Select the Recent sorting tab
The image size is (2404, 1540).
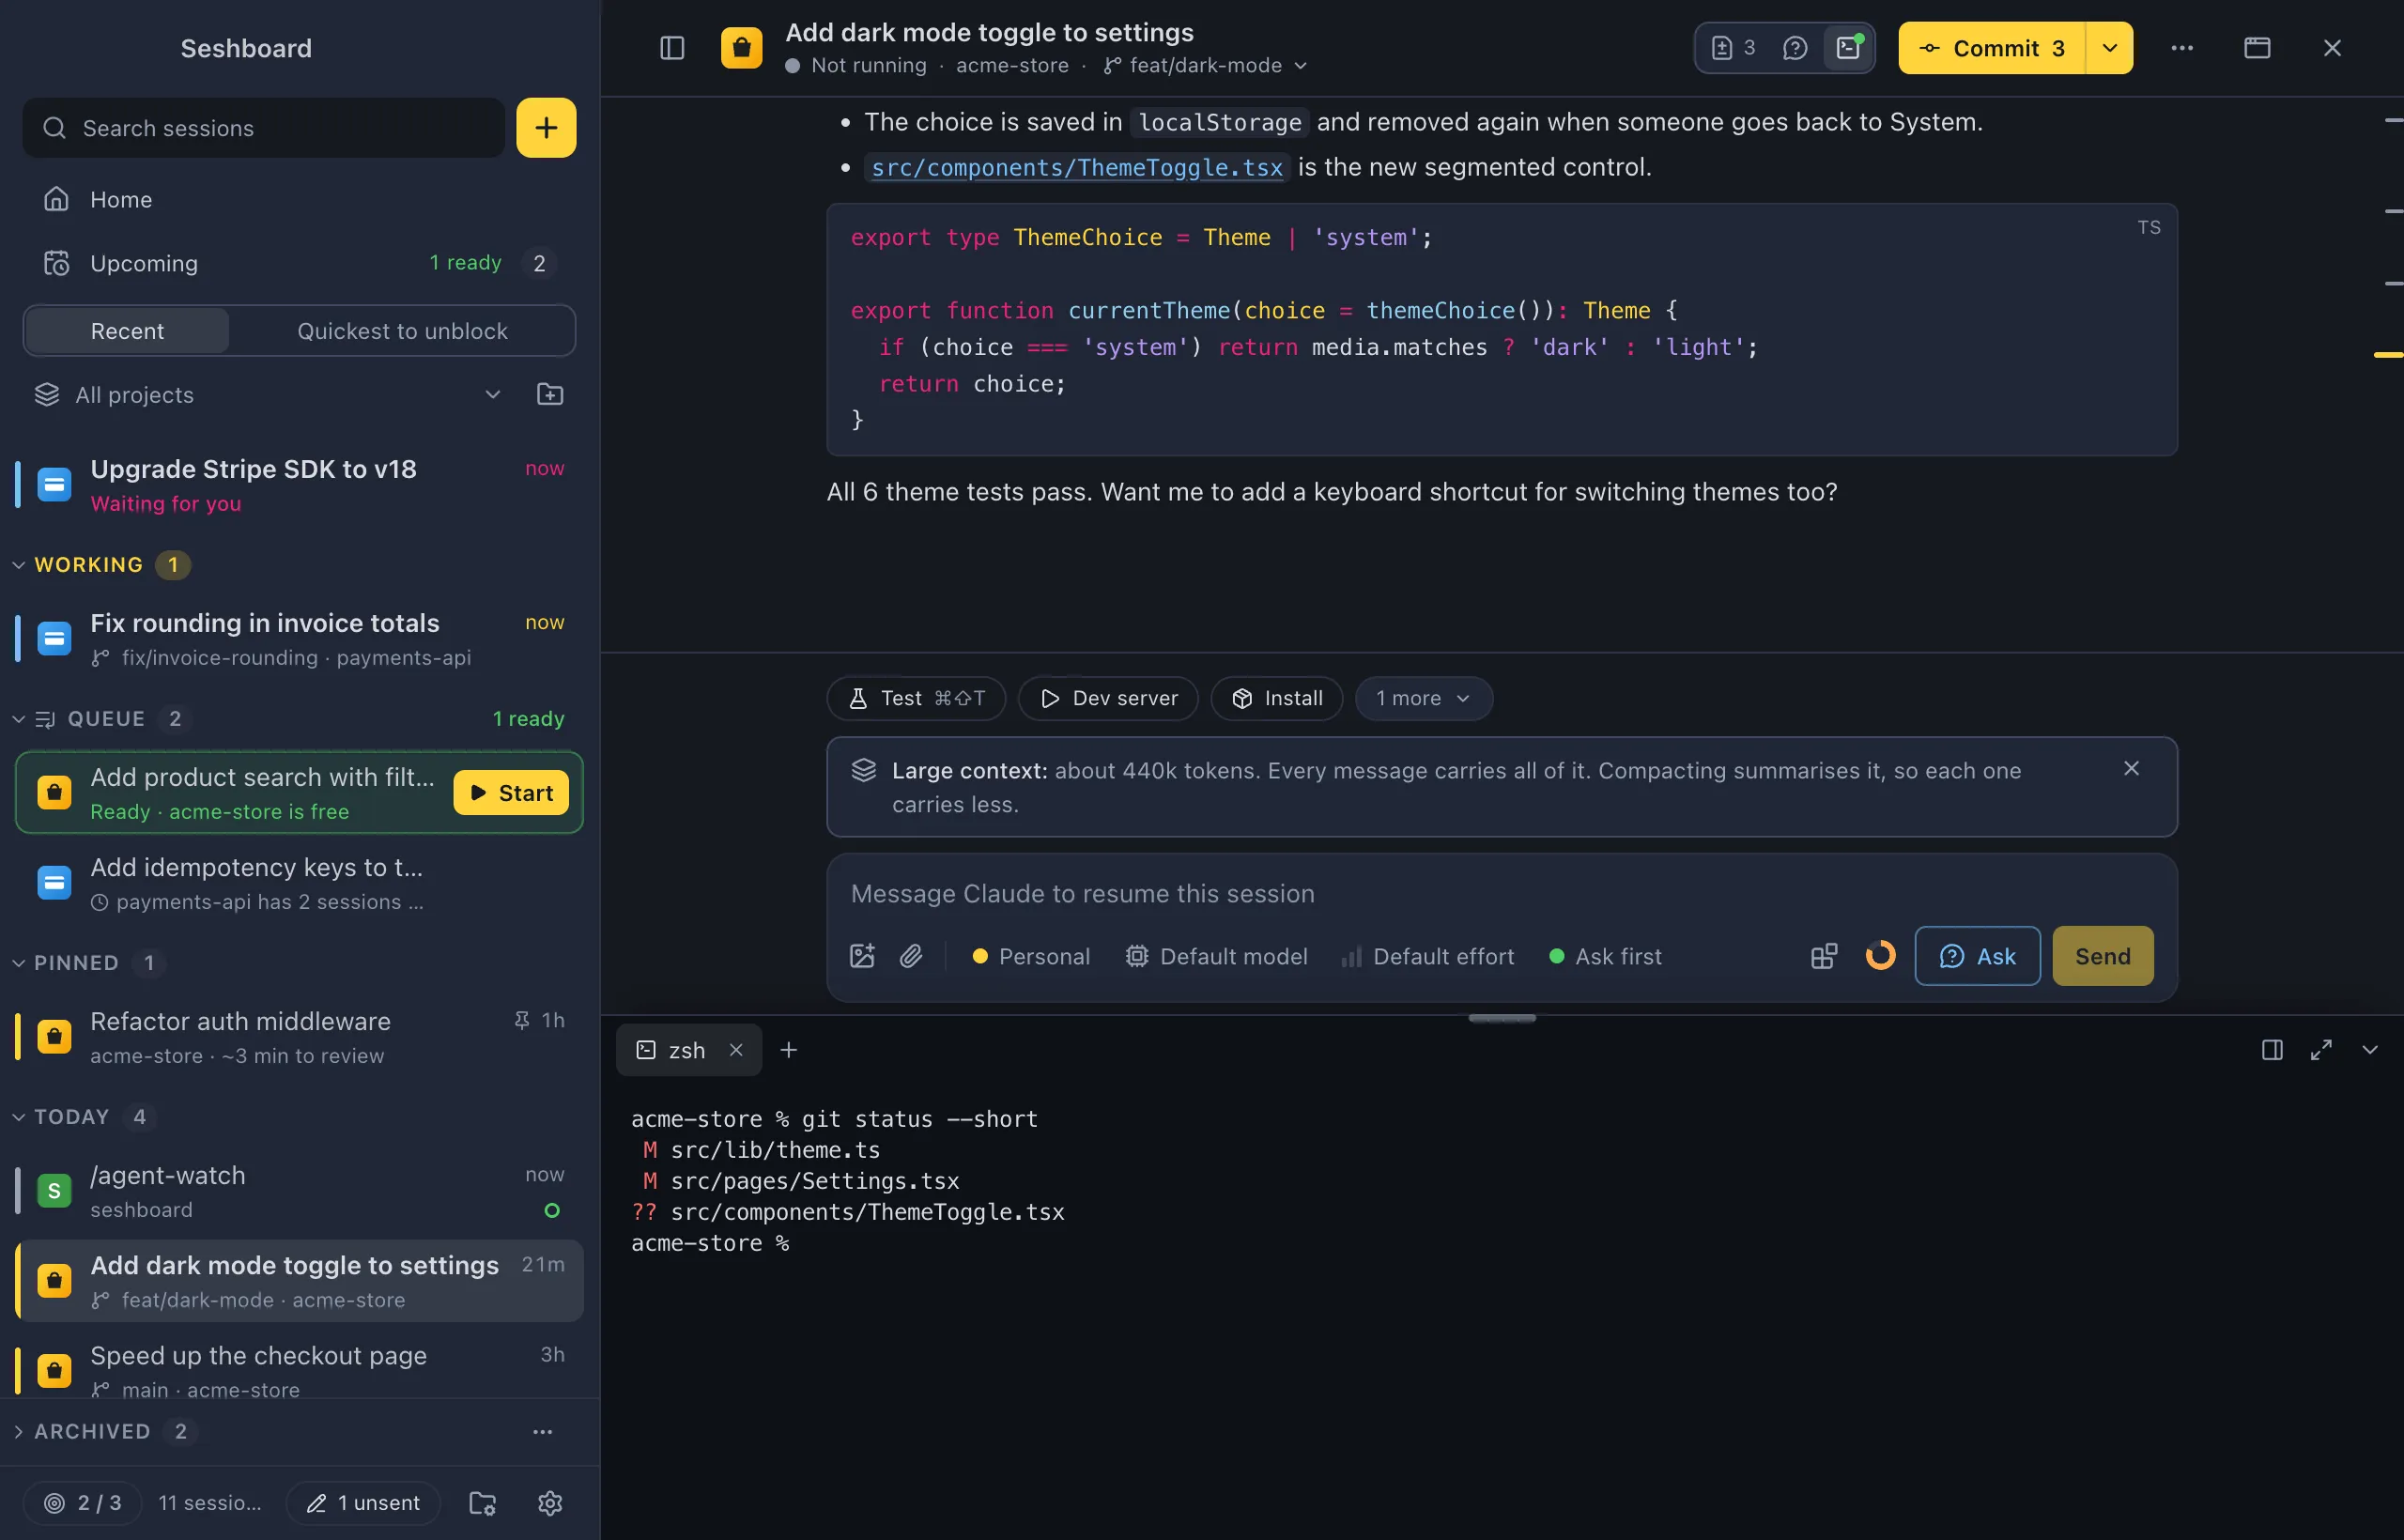pos(127,331)
